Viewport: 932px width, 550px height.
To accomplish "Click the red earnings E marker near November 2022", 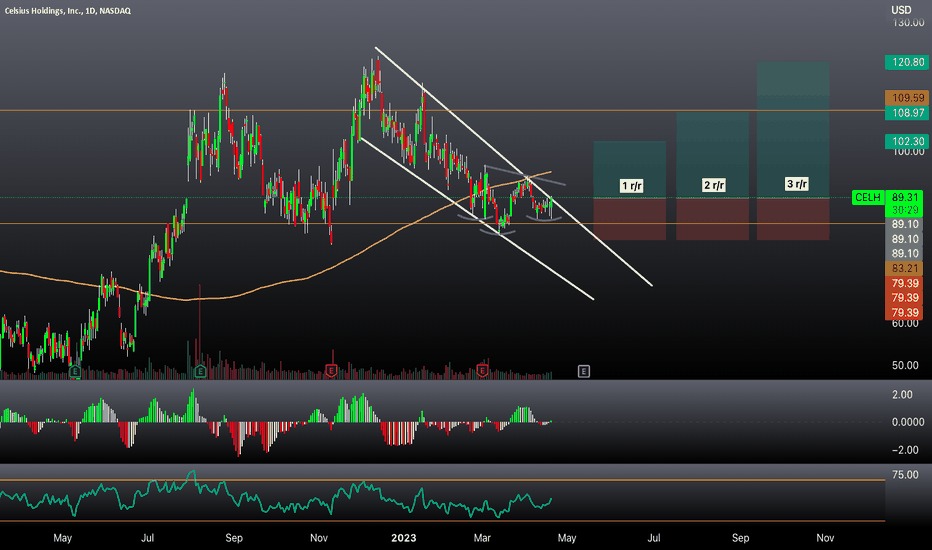I will pyautogui.click(x=331, y=371).
